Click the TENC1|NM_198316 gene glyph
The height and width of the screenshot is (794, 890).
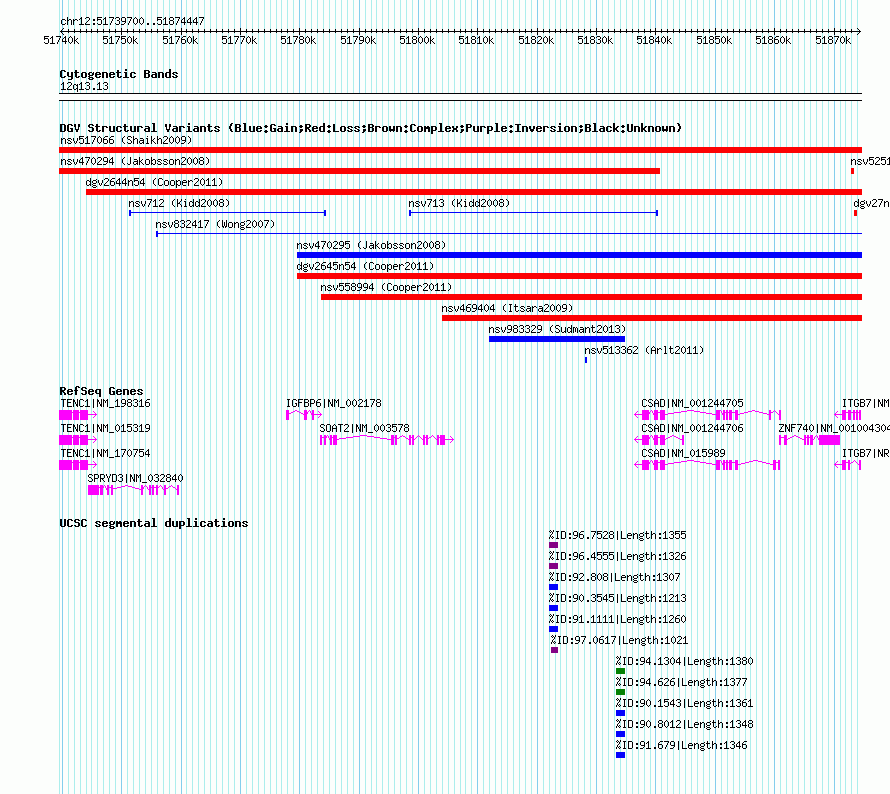coord(78,415)
